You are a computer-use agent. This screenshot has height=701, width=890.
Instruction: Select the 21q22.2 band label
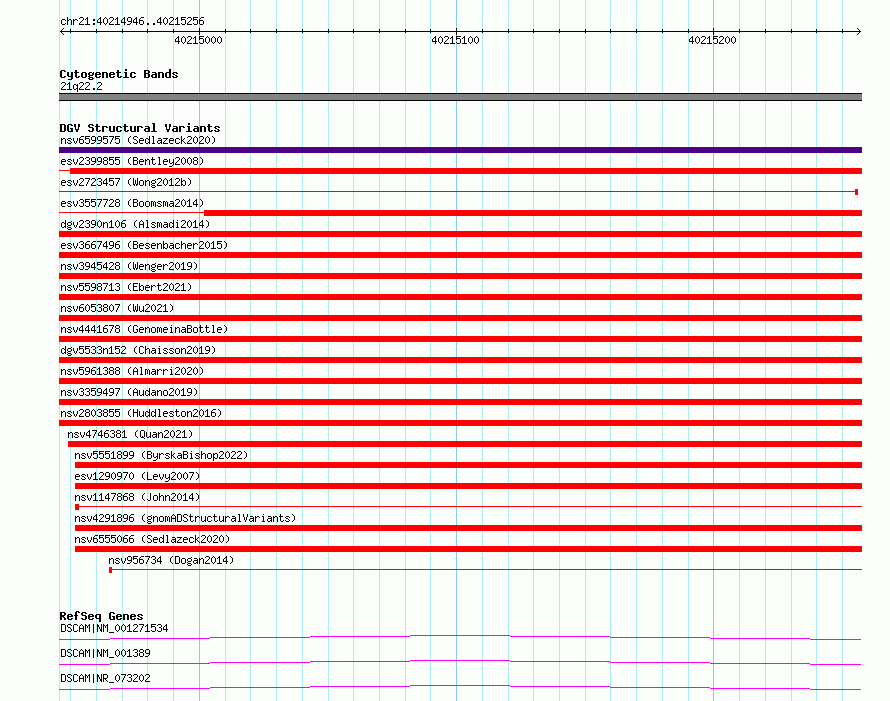[x=81, y=86]
